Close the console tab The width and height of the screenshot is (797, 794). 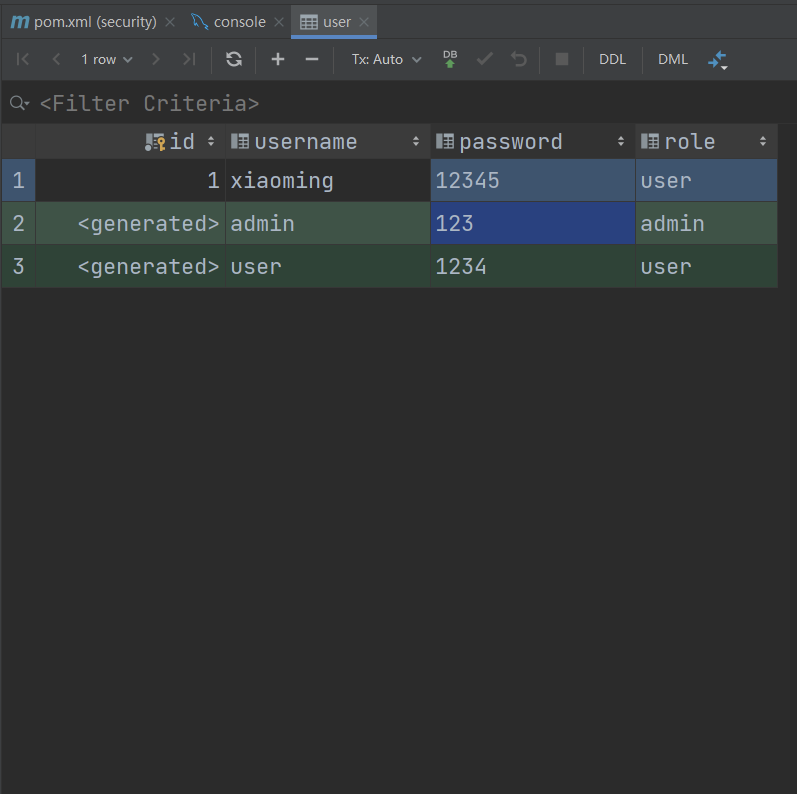tap(279, 22)
